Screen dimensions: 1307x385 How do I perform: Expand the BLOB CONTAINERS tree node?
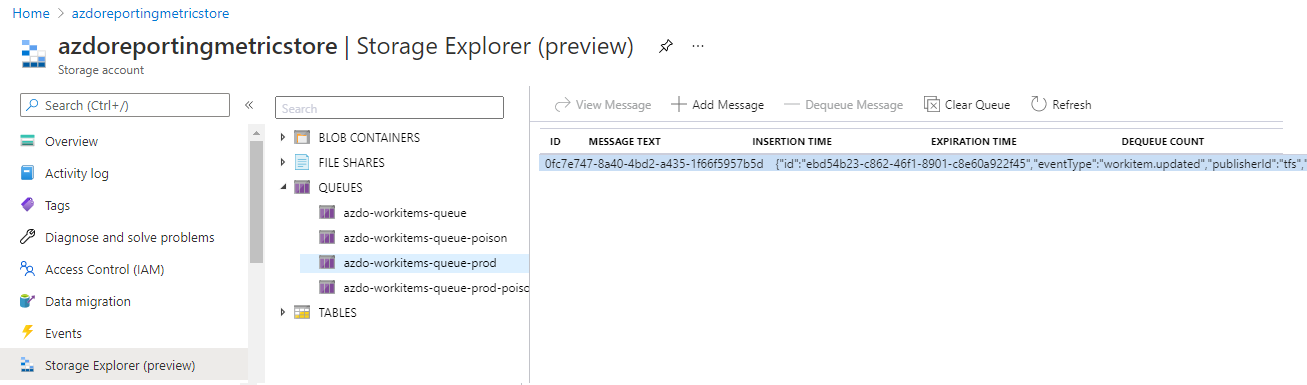(283, 137)
